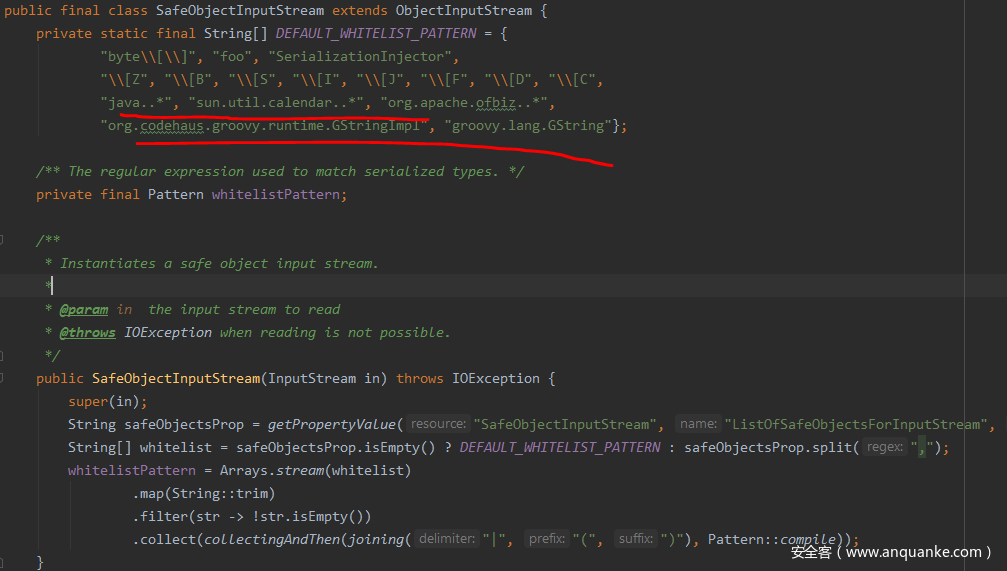Click the prefix: parameter hint

pyautogui.click(x=547, y=539)
